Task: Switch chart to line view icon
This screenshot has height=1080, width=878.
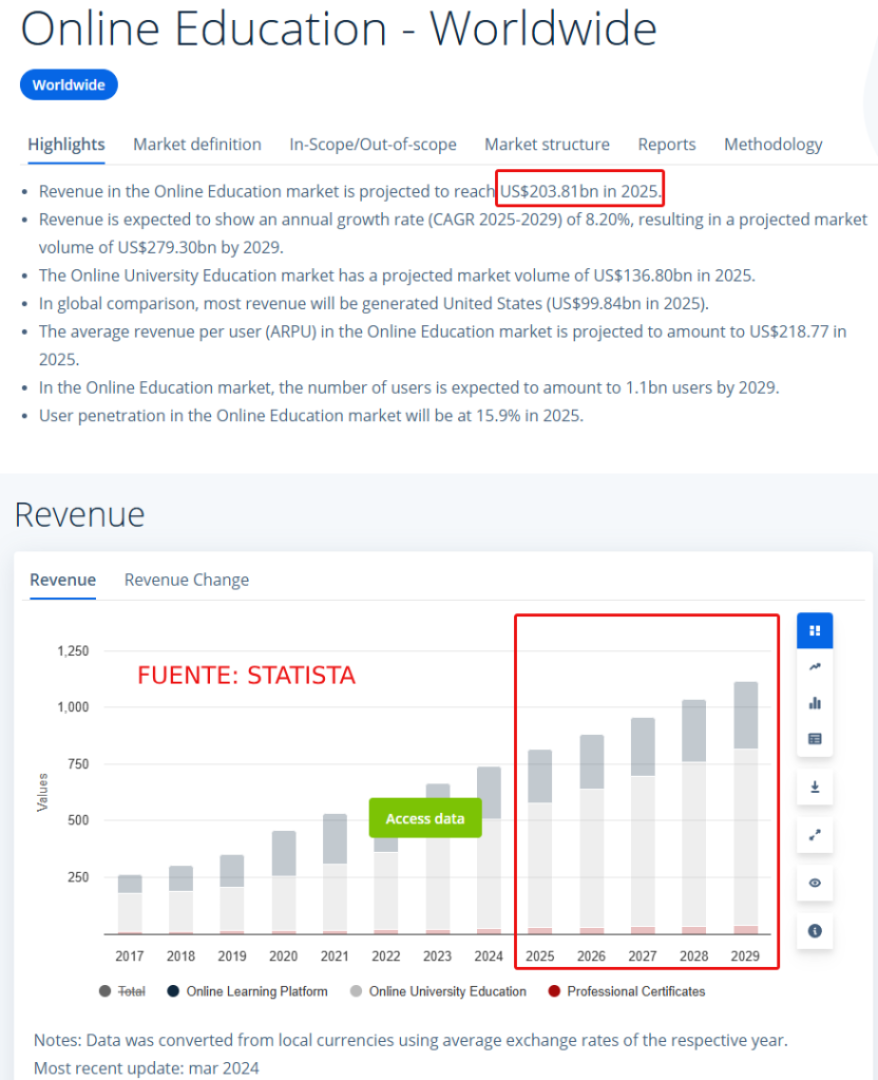Action: pyautogui.click(x=815, y=667)
